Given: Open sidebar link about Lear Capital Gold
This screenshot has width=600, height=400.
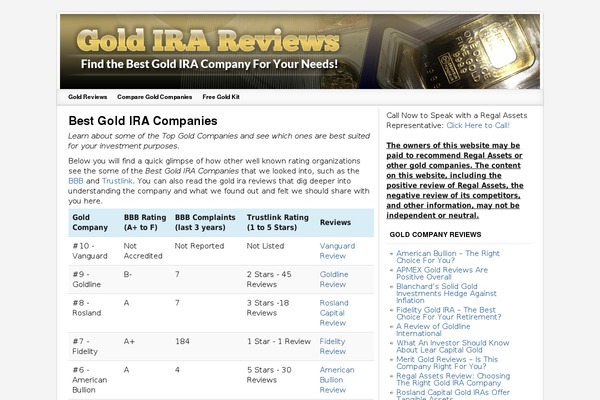Looking at the screenshot, I should point(453,346).
